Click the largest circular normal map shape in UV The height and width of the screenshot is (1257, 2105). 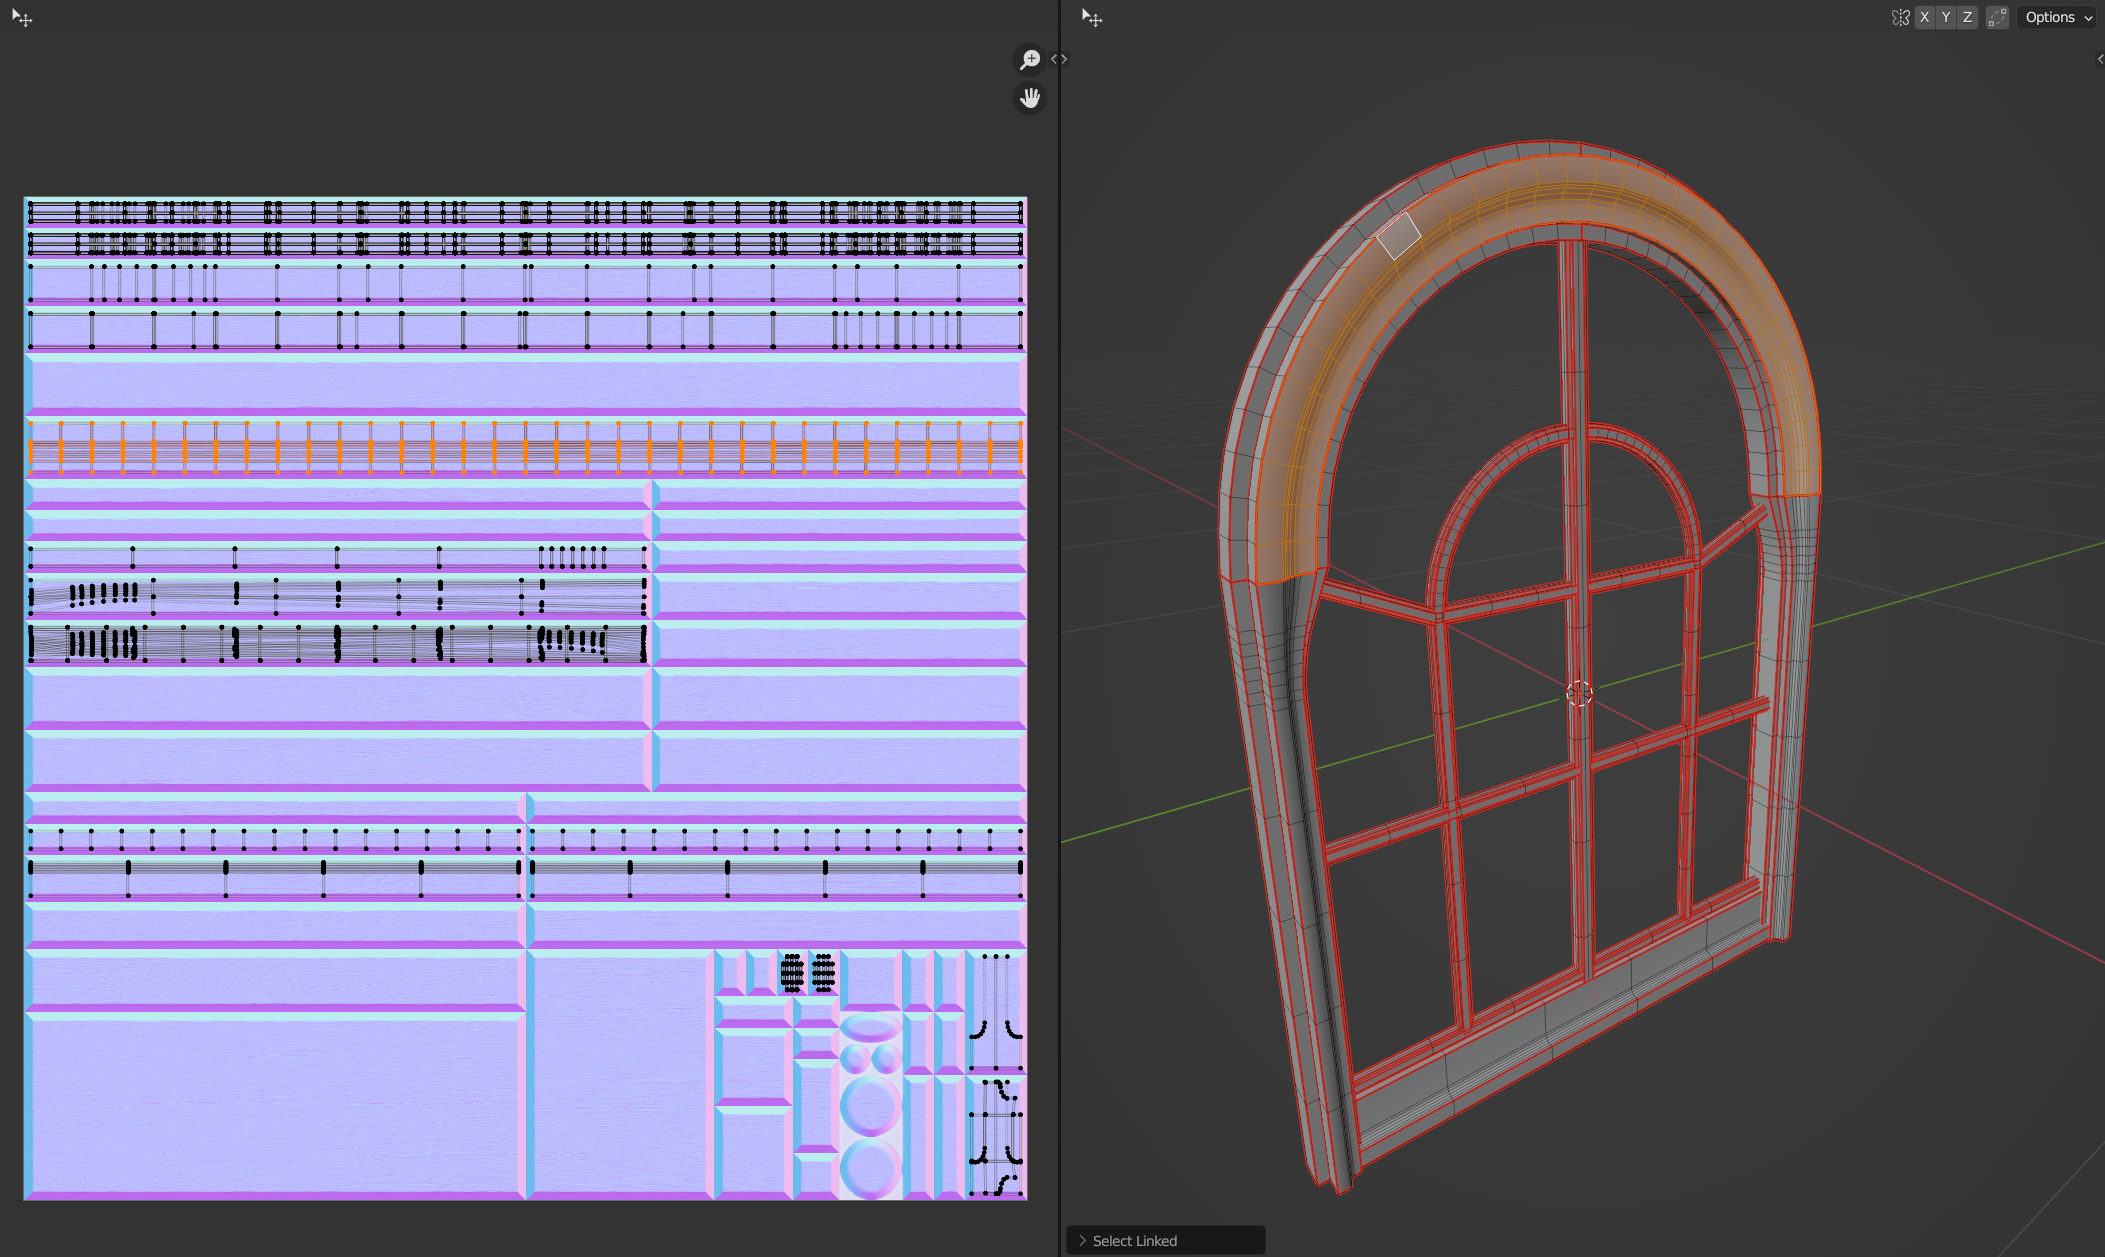(x=870, y=1107)
